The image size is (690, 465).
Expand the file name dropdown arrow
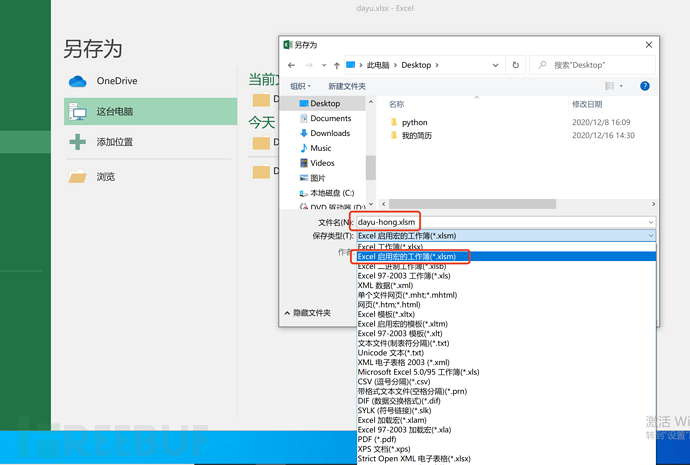[x=650, y=222]
